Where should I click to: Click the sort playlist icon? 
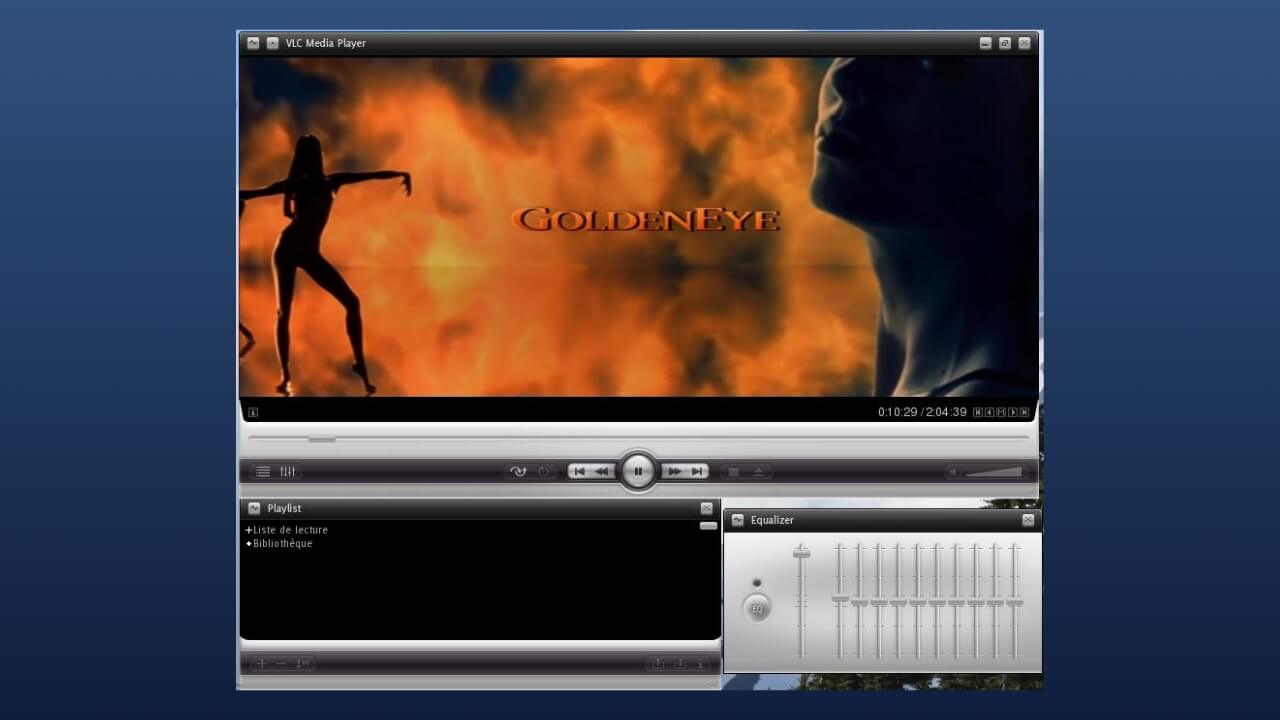pyautogui.click(x=303, y=663)
